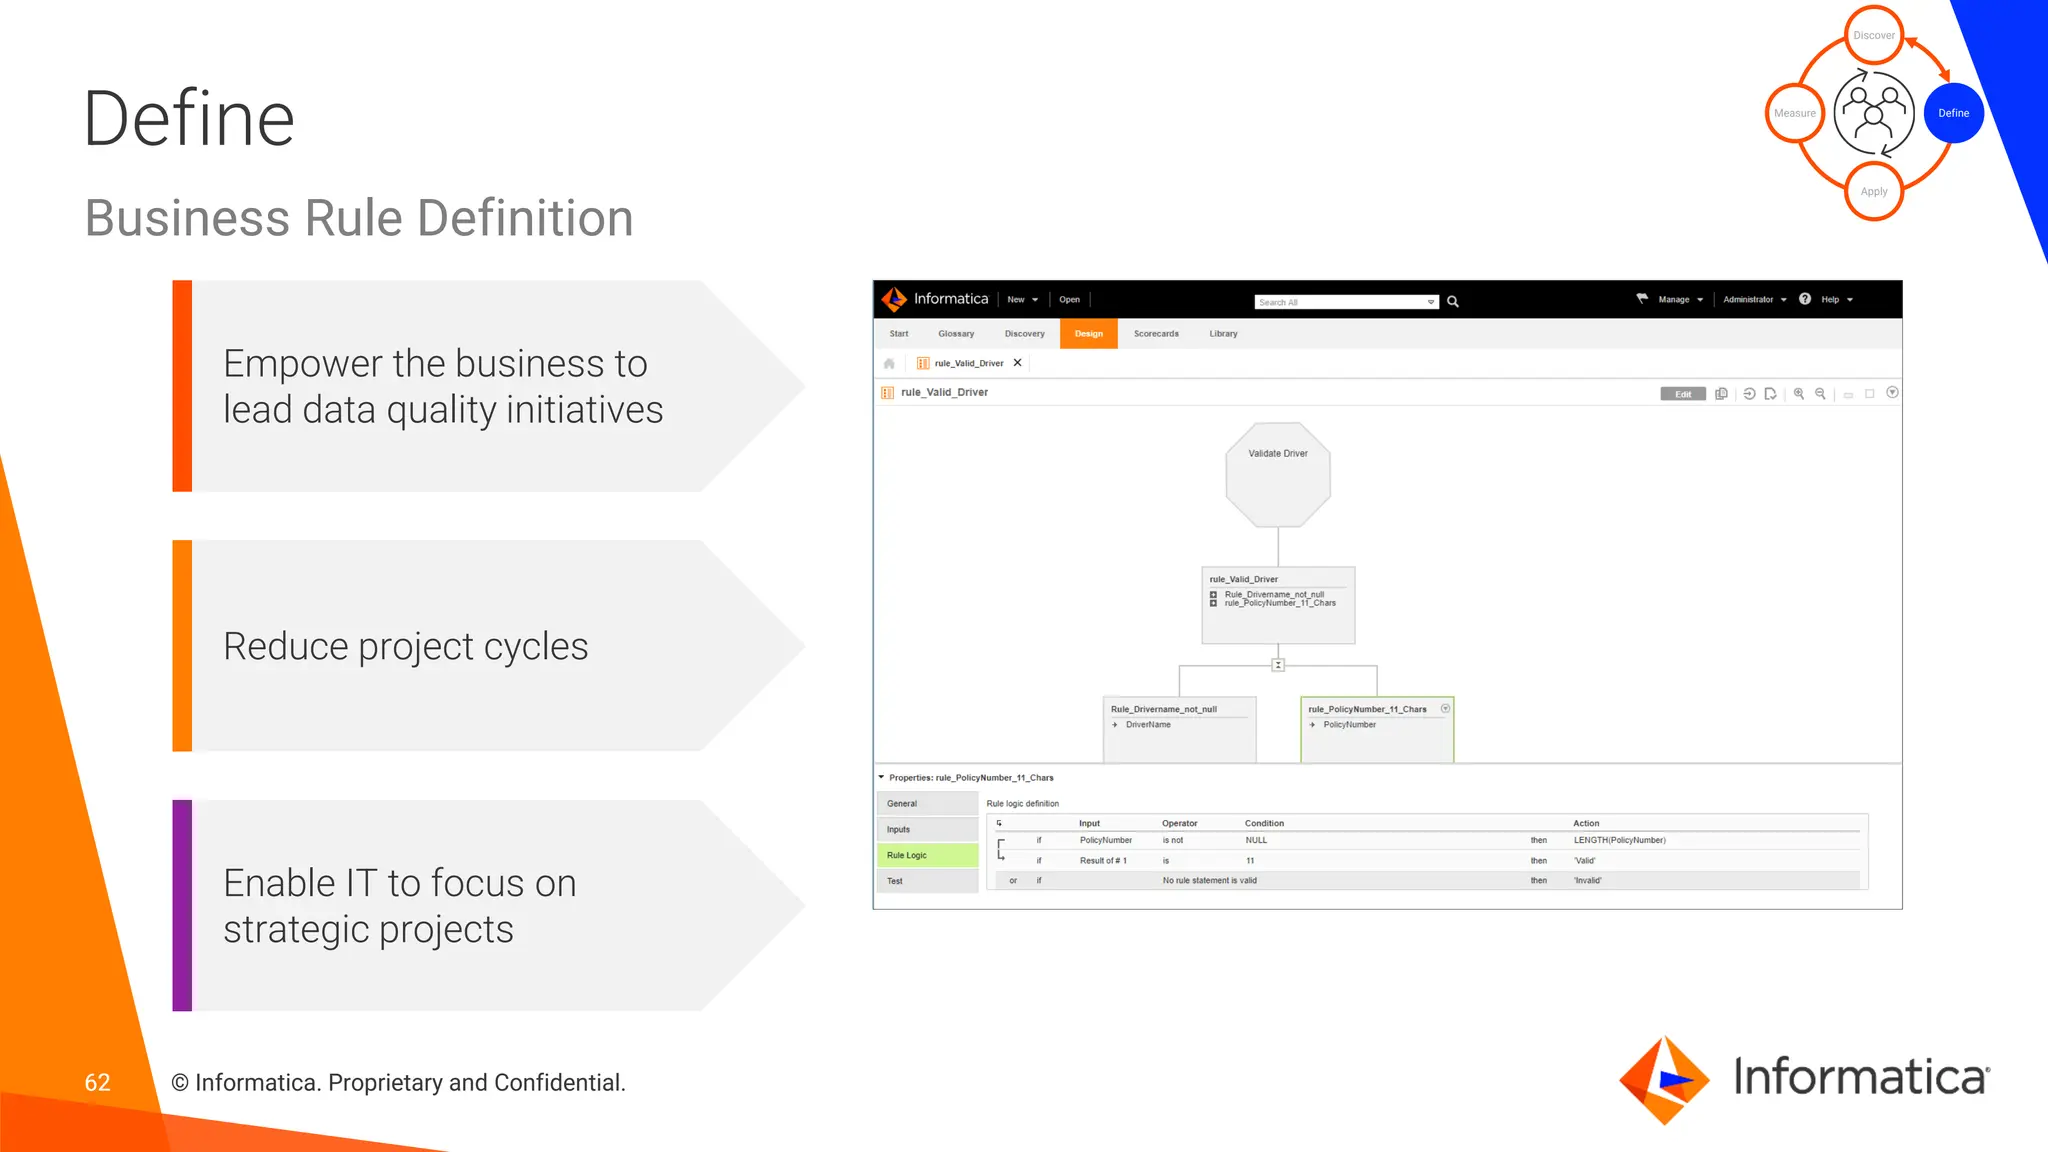Select the rule_PolicyNumber_11_Chars node title
The height and width of the screenshot is (1152, 2048).
click(1367, 709)
